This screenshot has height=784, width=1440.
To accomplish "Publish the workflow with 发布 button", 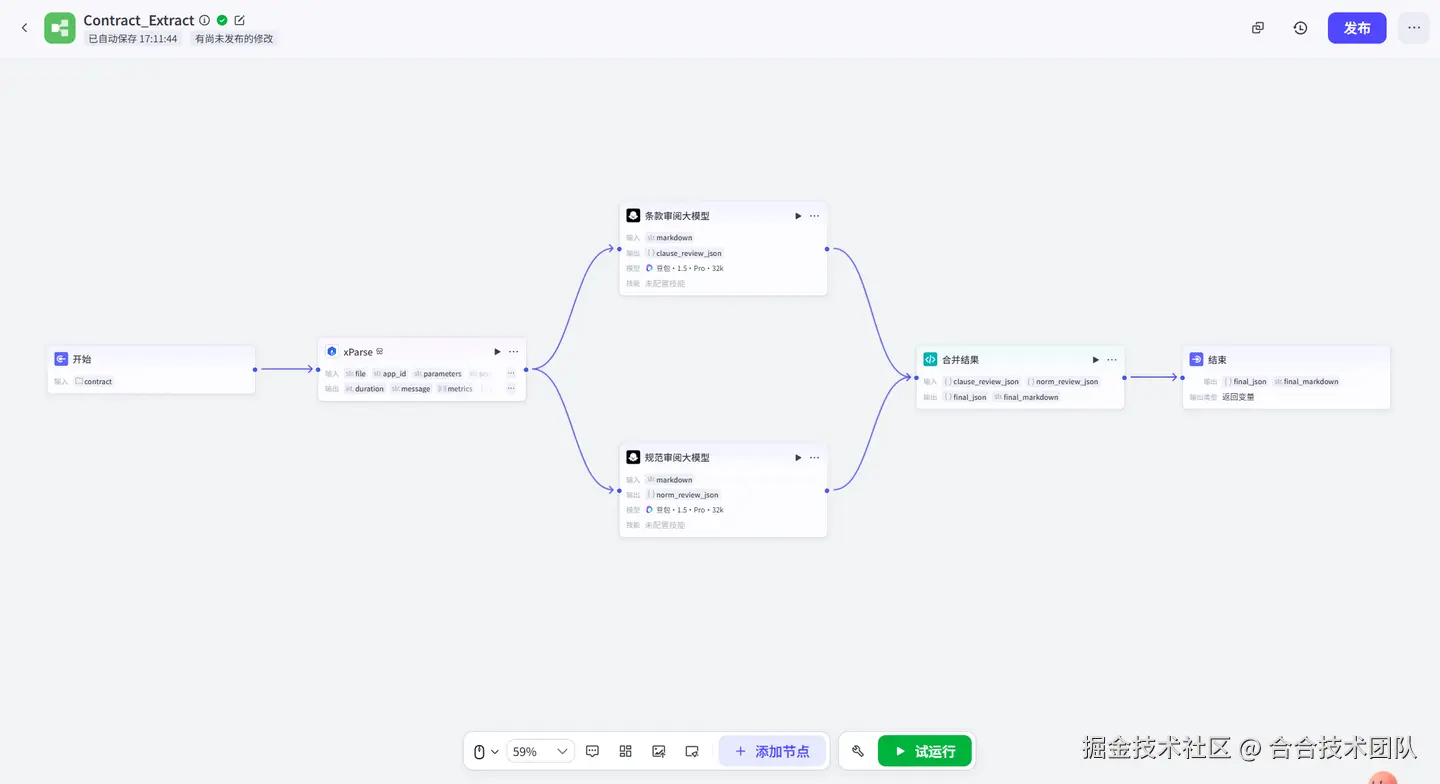I will 1357,28.
